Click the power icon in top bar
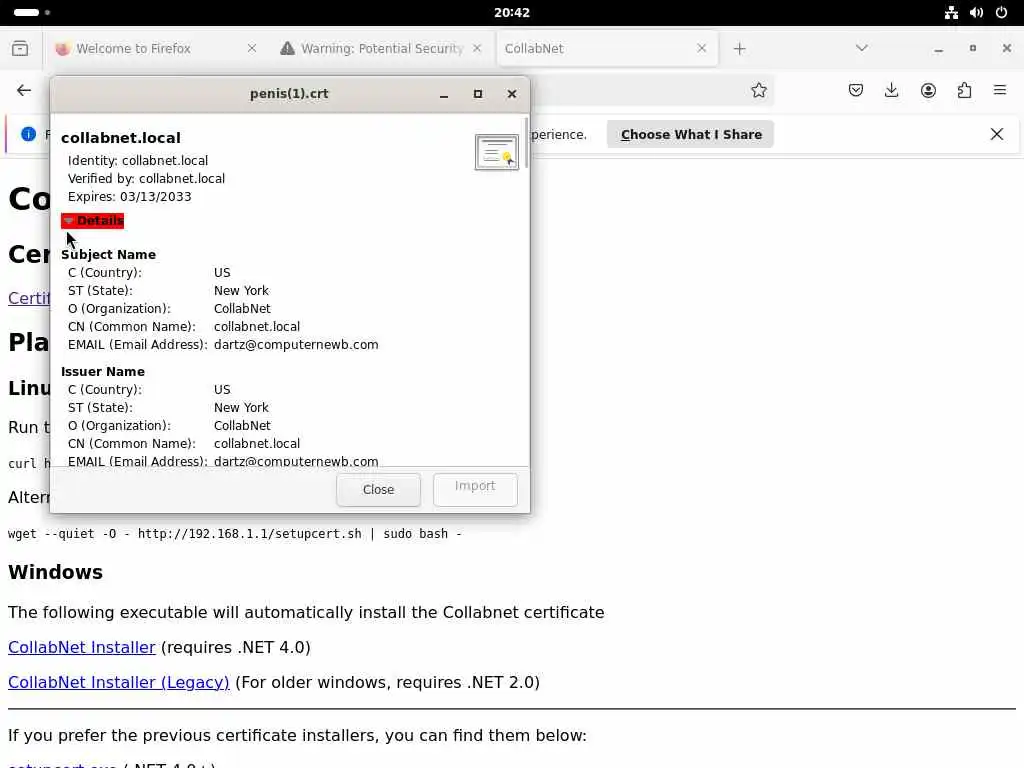 pyautogui.click(x=1001, y=12)
